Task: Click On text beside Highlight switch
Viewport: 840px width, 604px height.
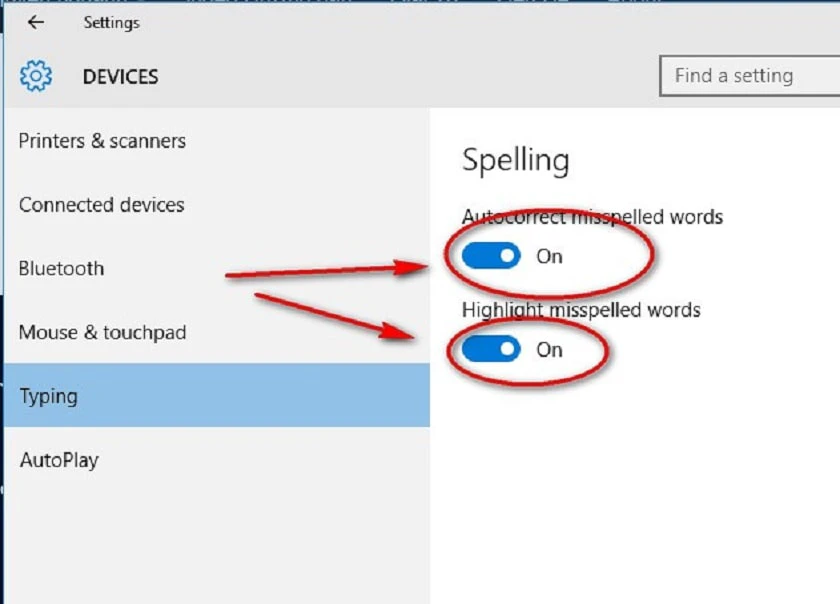Action: pyautogui.click(x=550, y=350)
